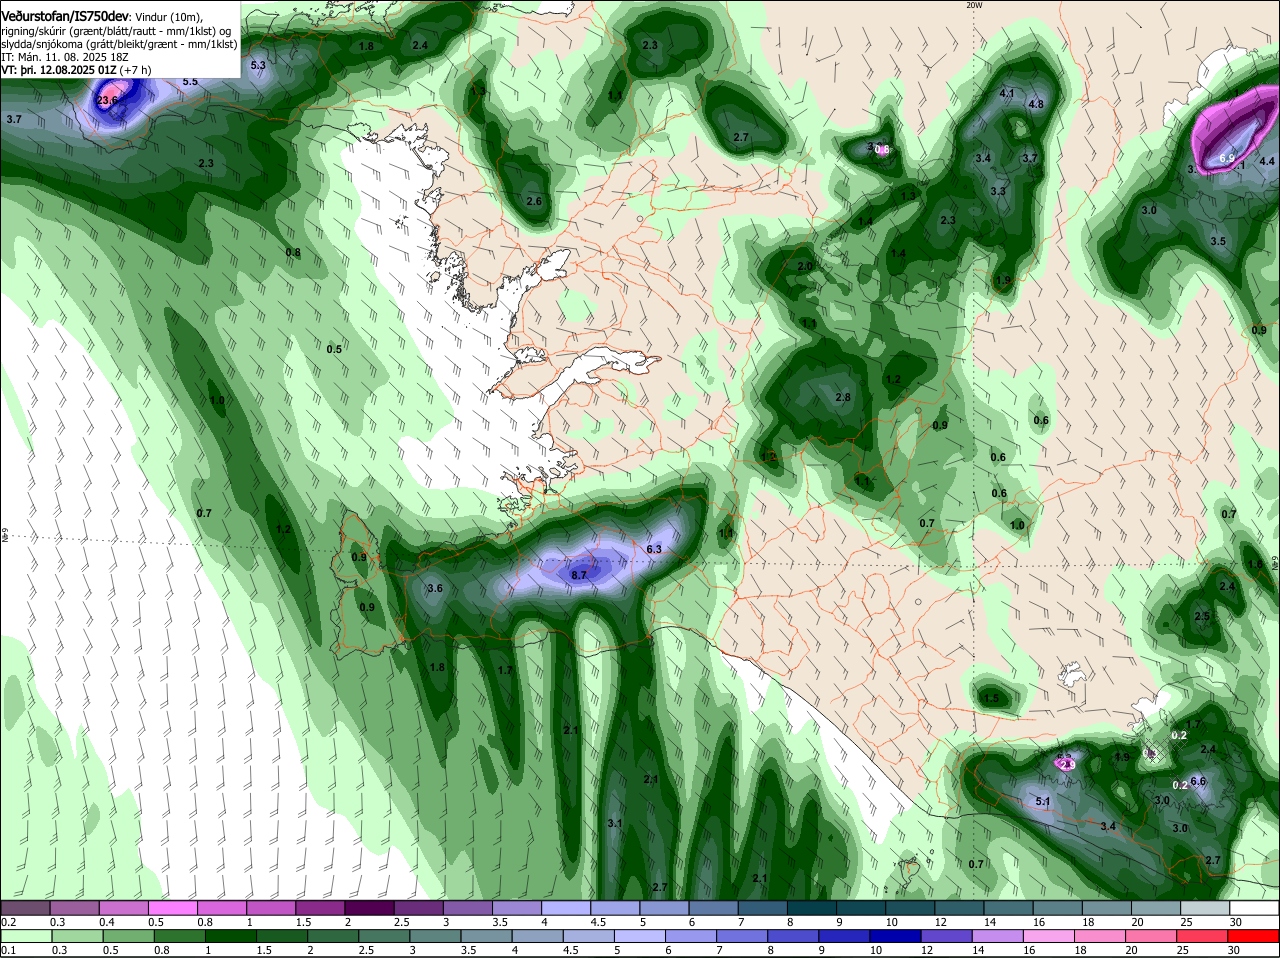Click the darkest purple swatch in the upper legend row
Image resolution: width=1280 pixels, height=958 pixels.
tap(368, 907)
